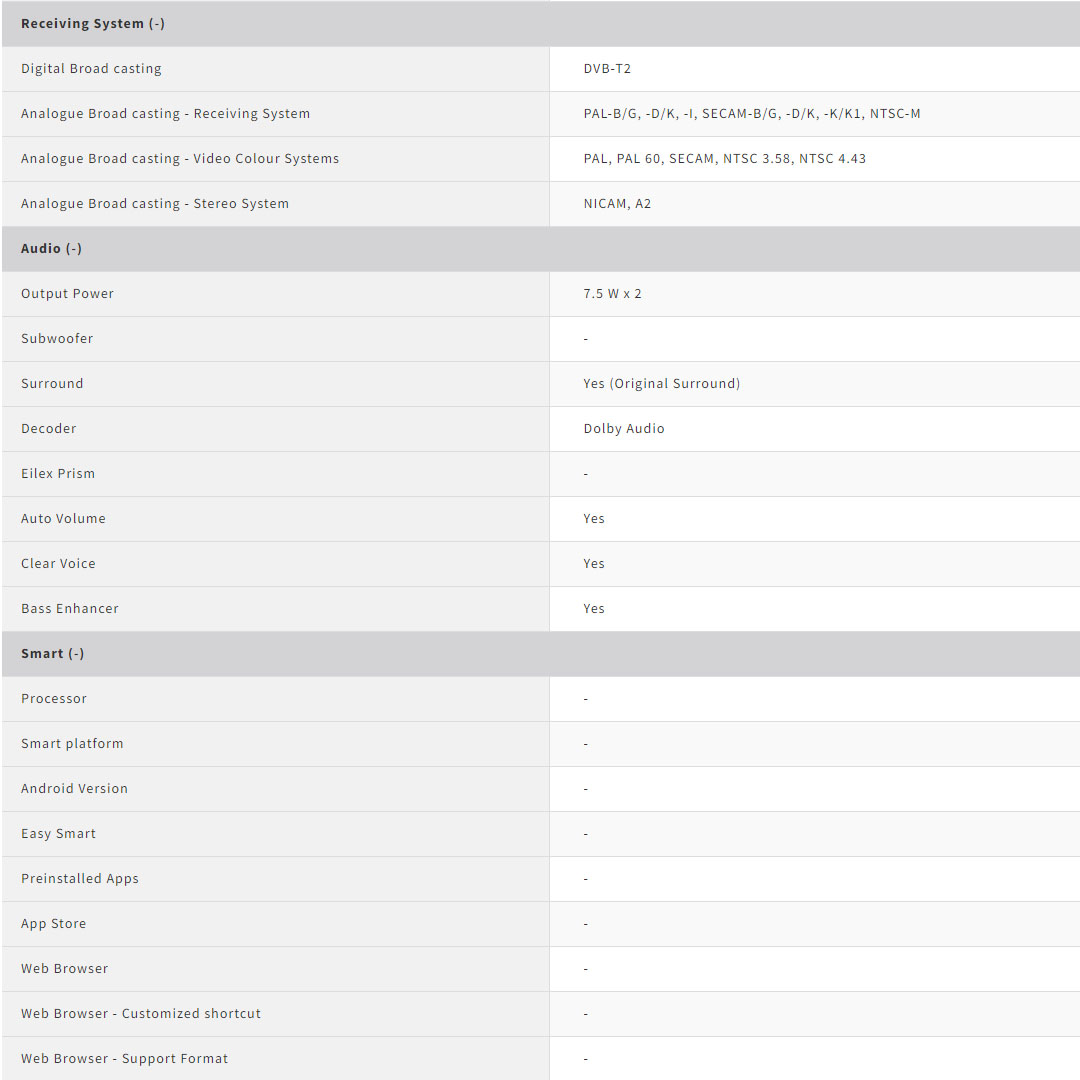Click the Output Power row label

[x=67, y=294]
